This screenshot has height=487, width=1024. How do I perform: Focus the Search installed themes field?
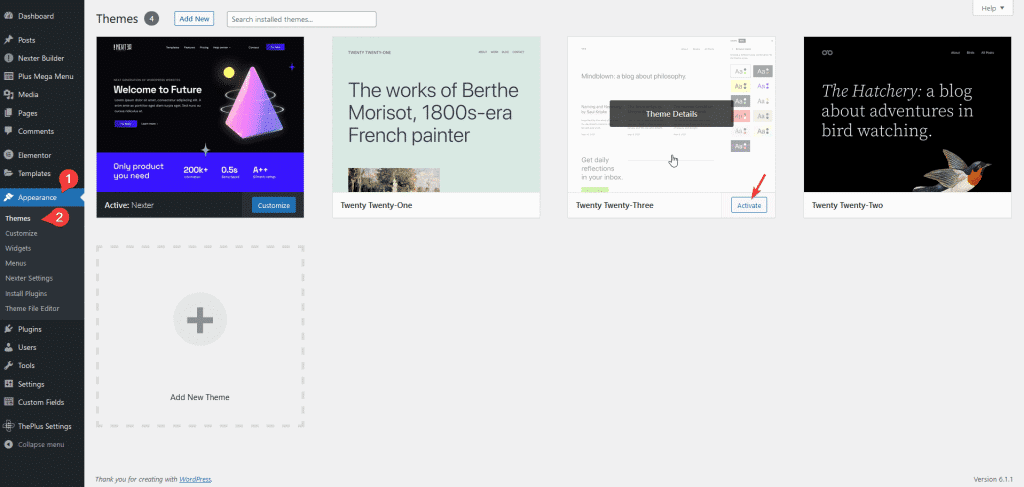click(301, 19)
